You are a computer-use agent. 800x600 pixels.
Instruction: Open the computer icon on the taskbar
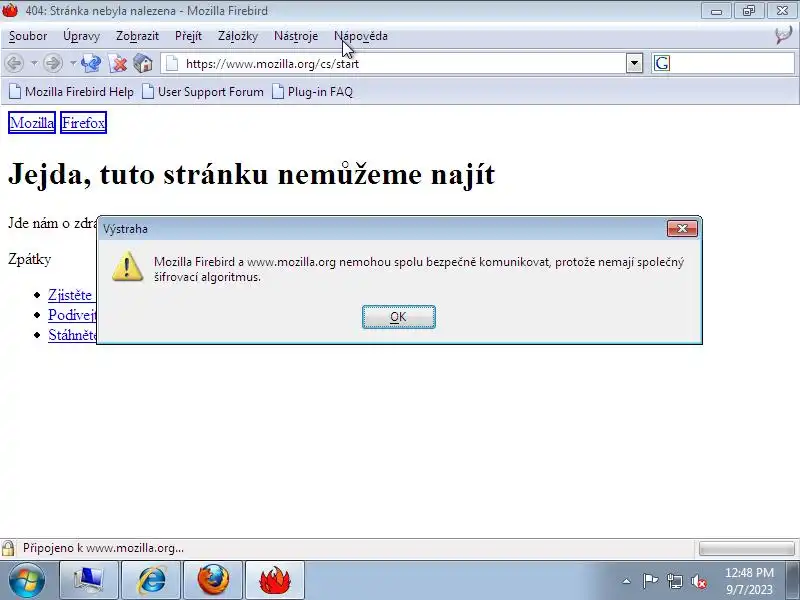(x=89, y=580)
